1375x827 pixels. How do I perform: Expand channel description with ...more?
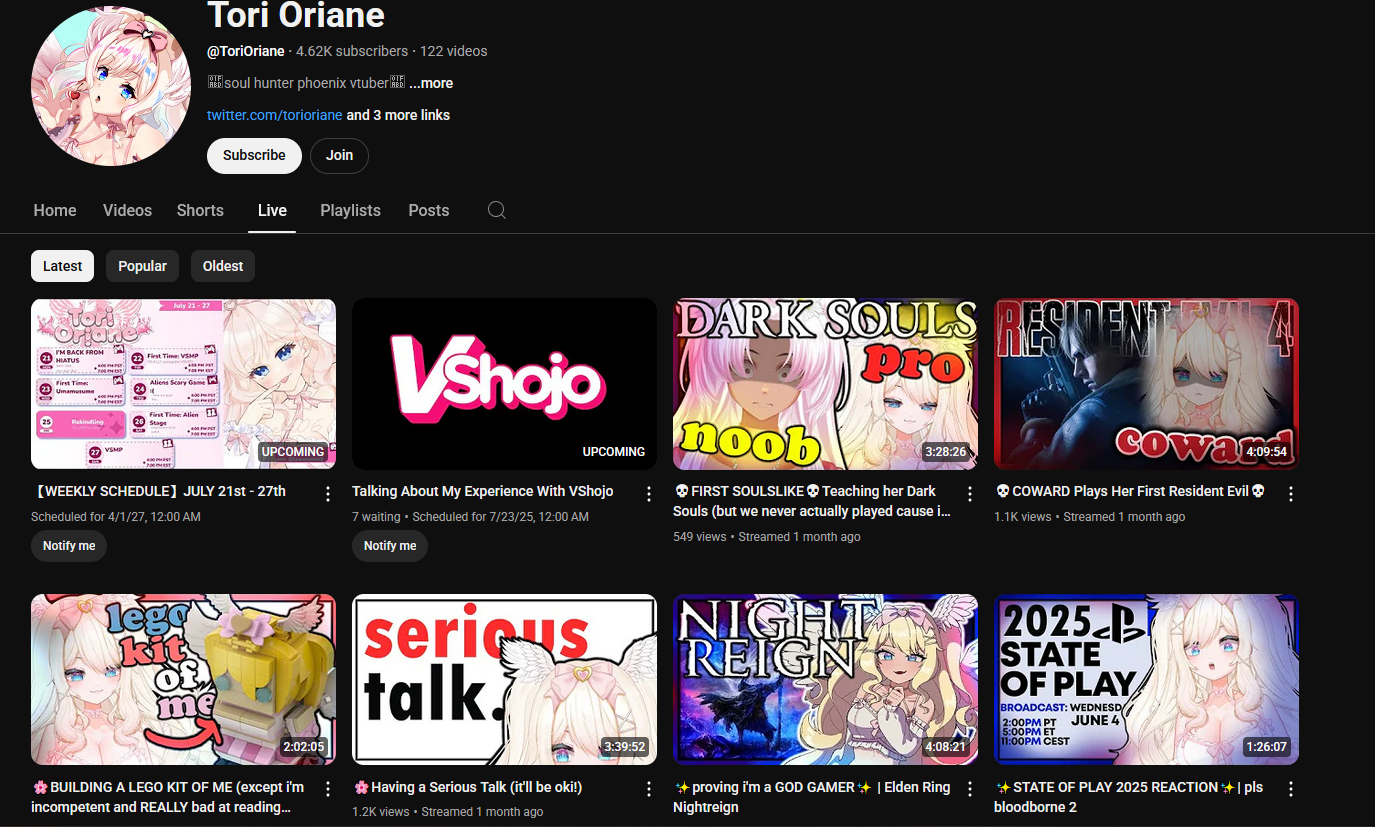(x=431, y=83)
